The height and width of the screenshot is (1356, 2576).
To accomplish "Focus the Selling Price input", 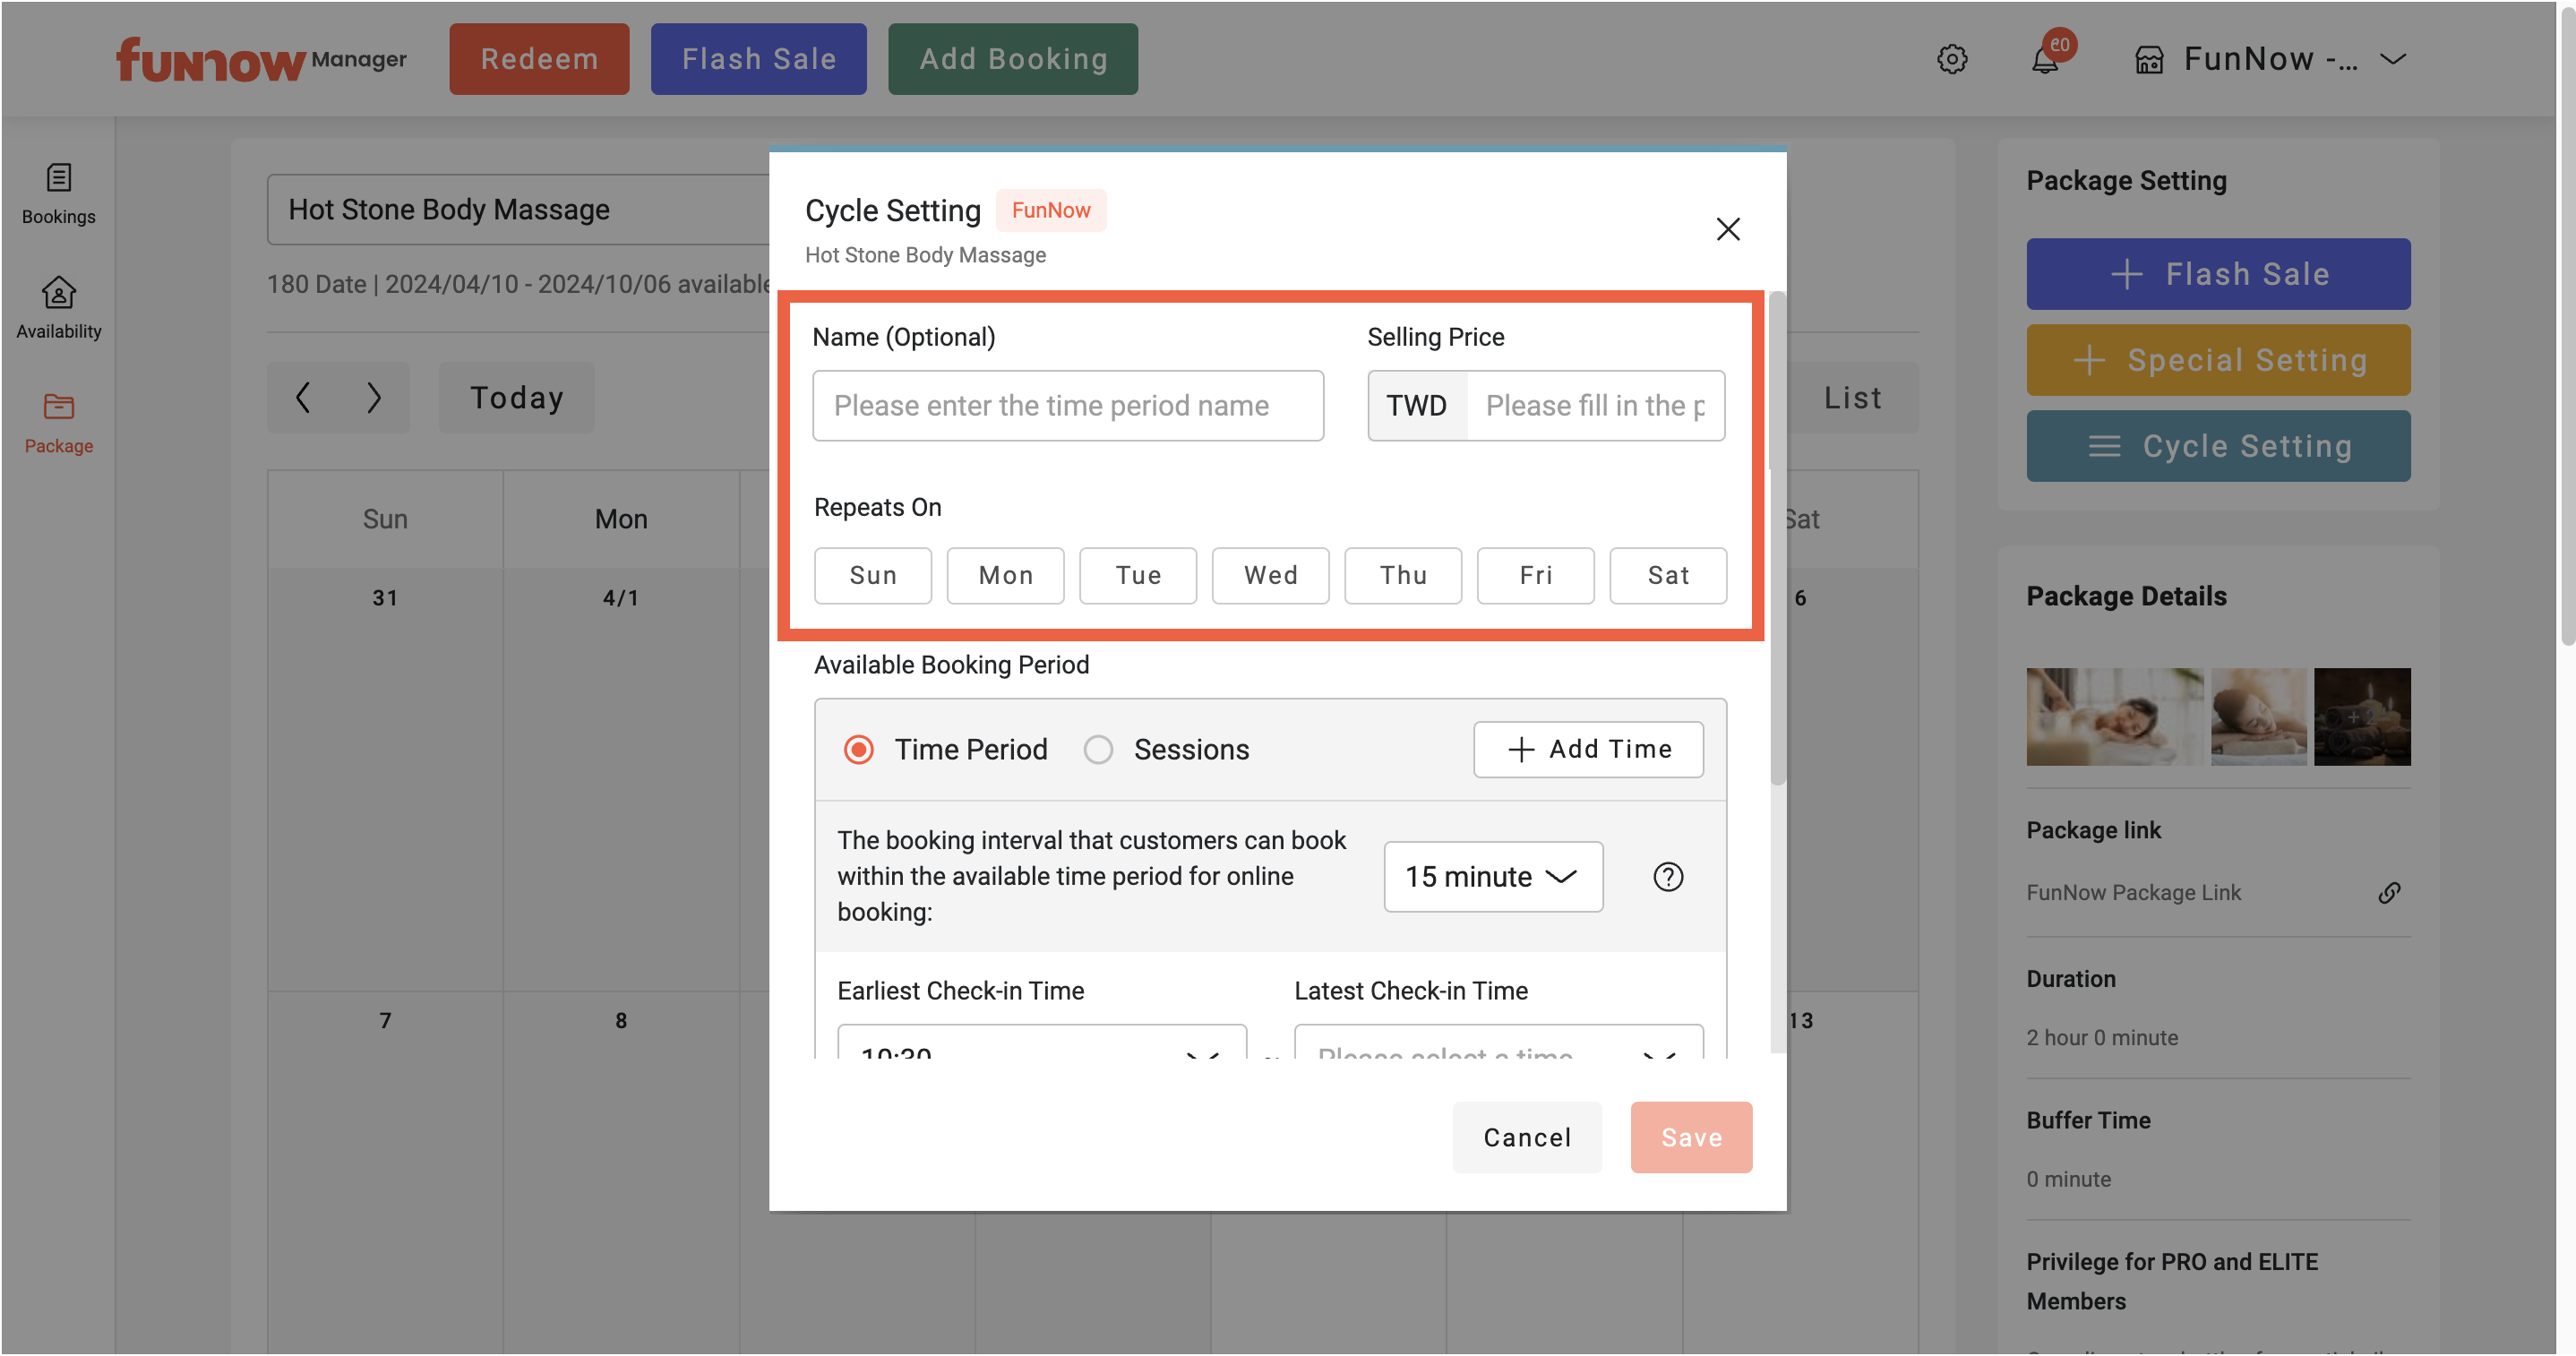I will click(1594, 405).
